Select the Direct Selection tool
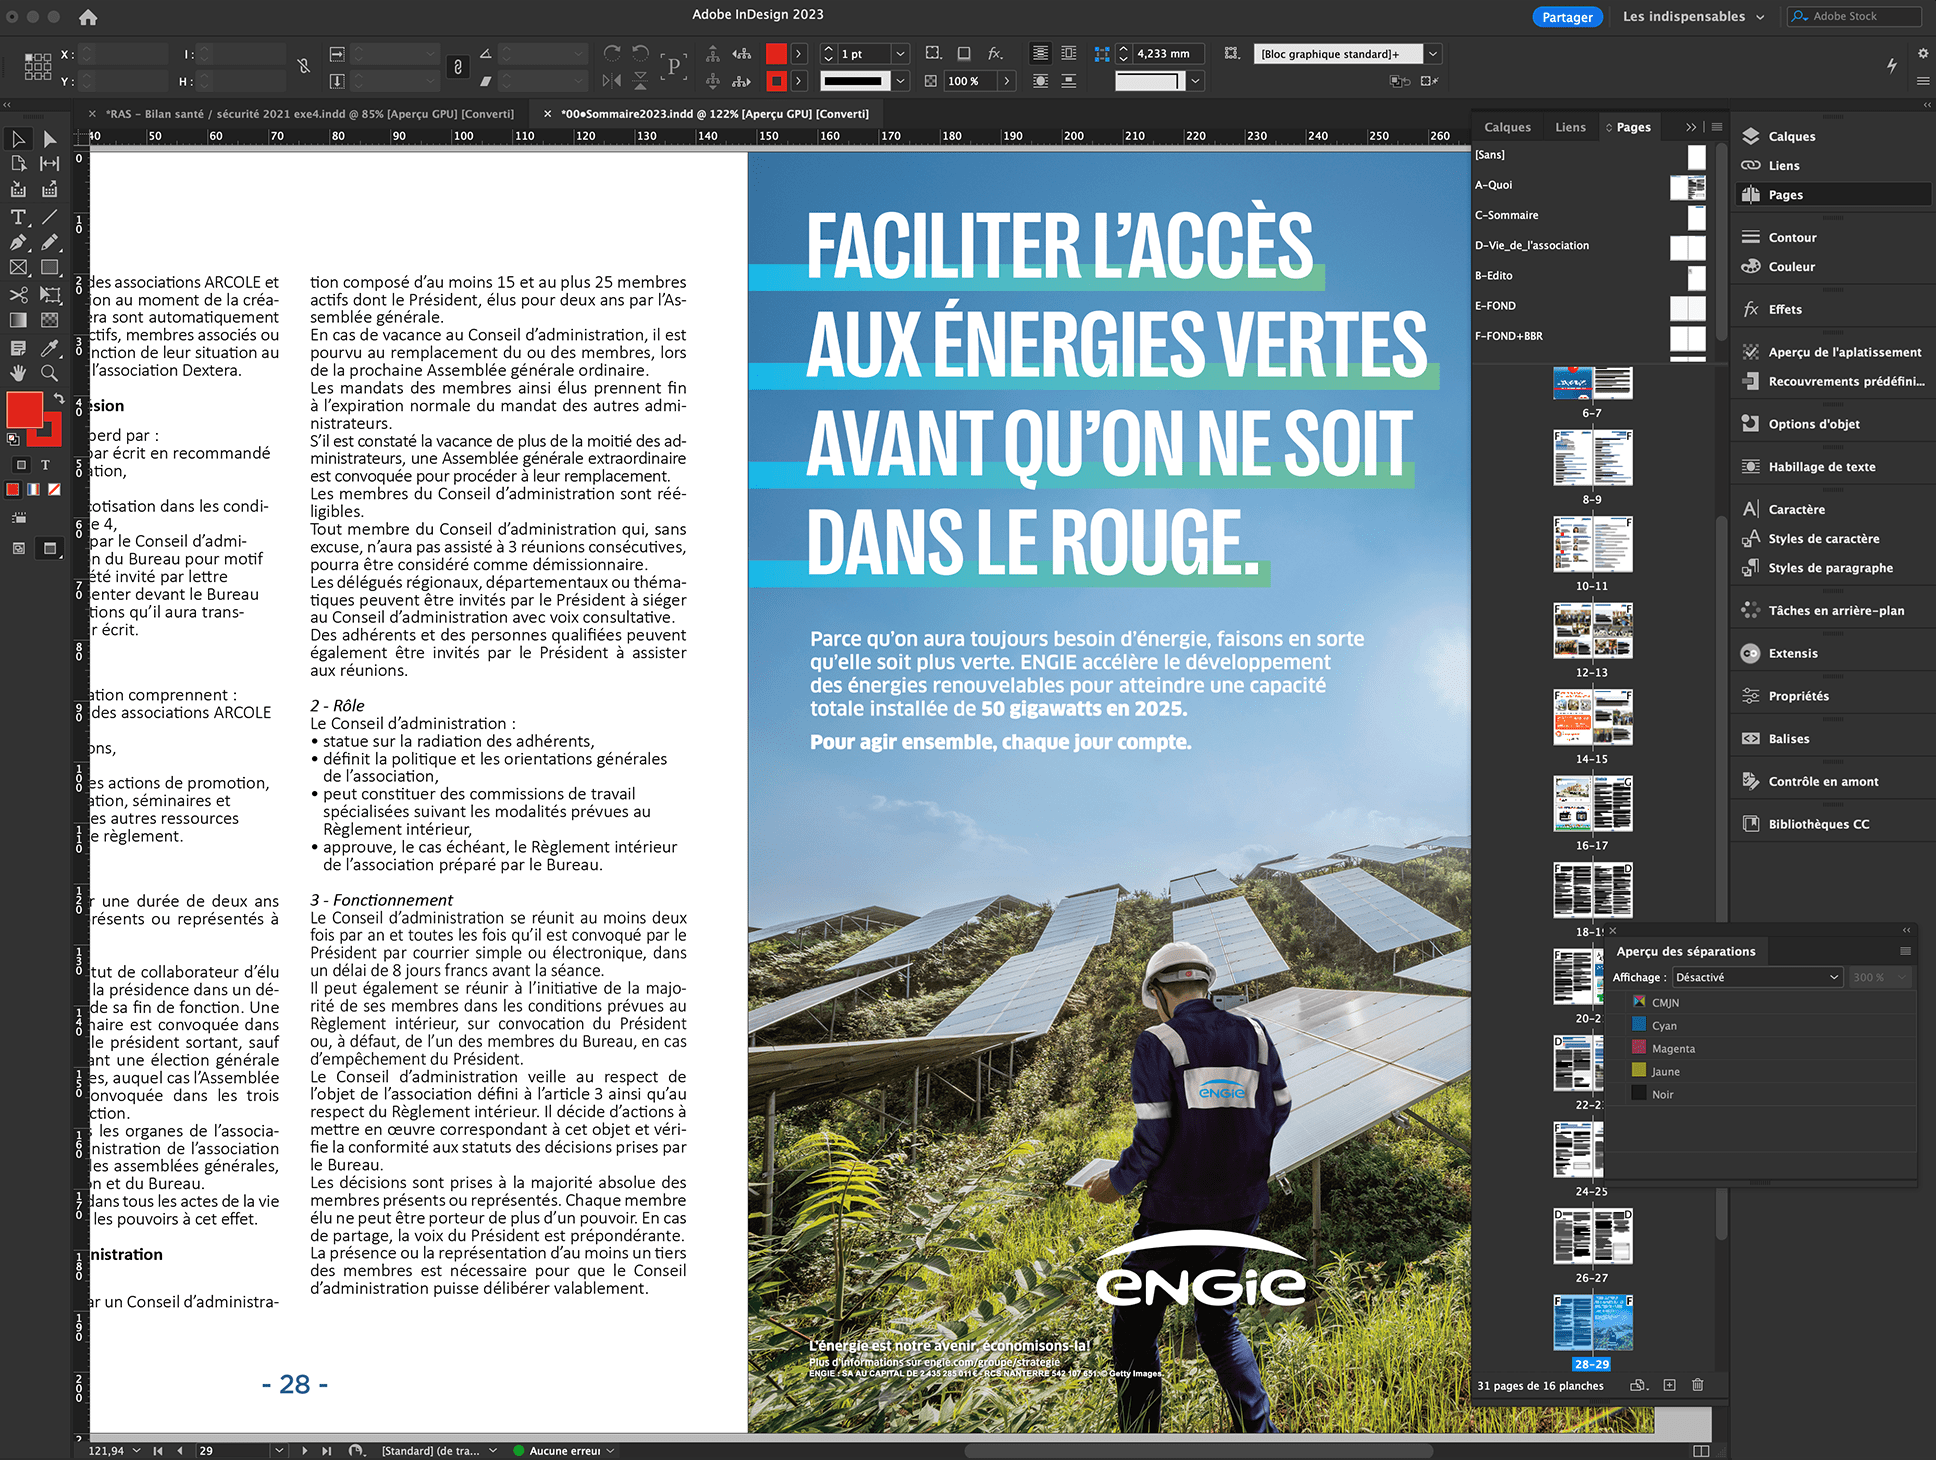 (50, 138)
